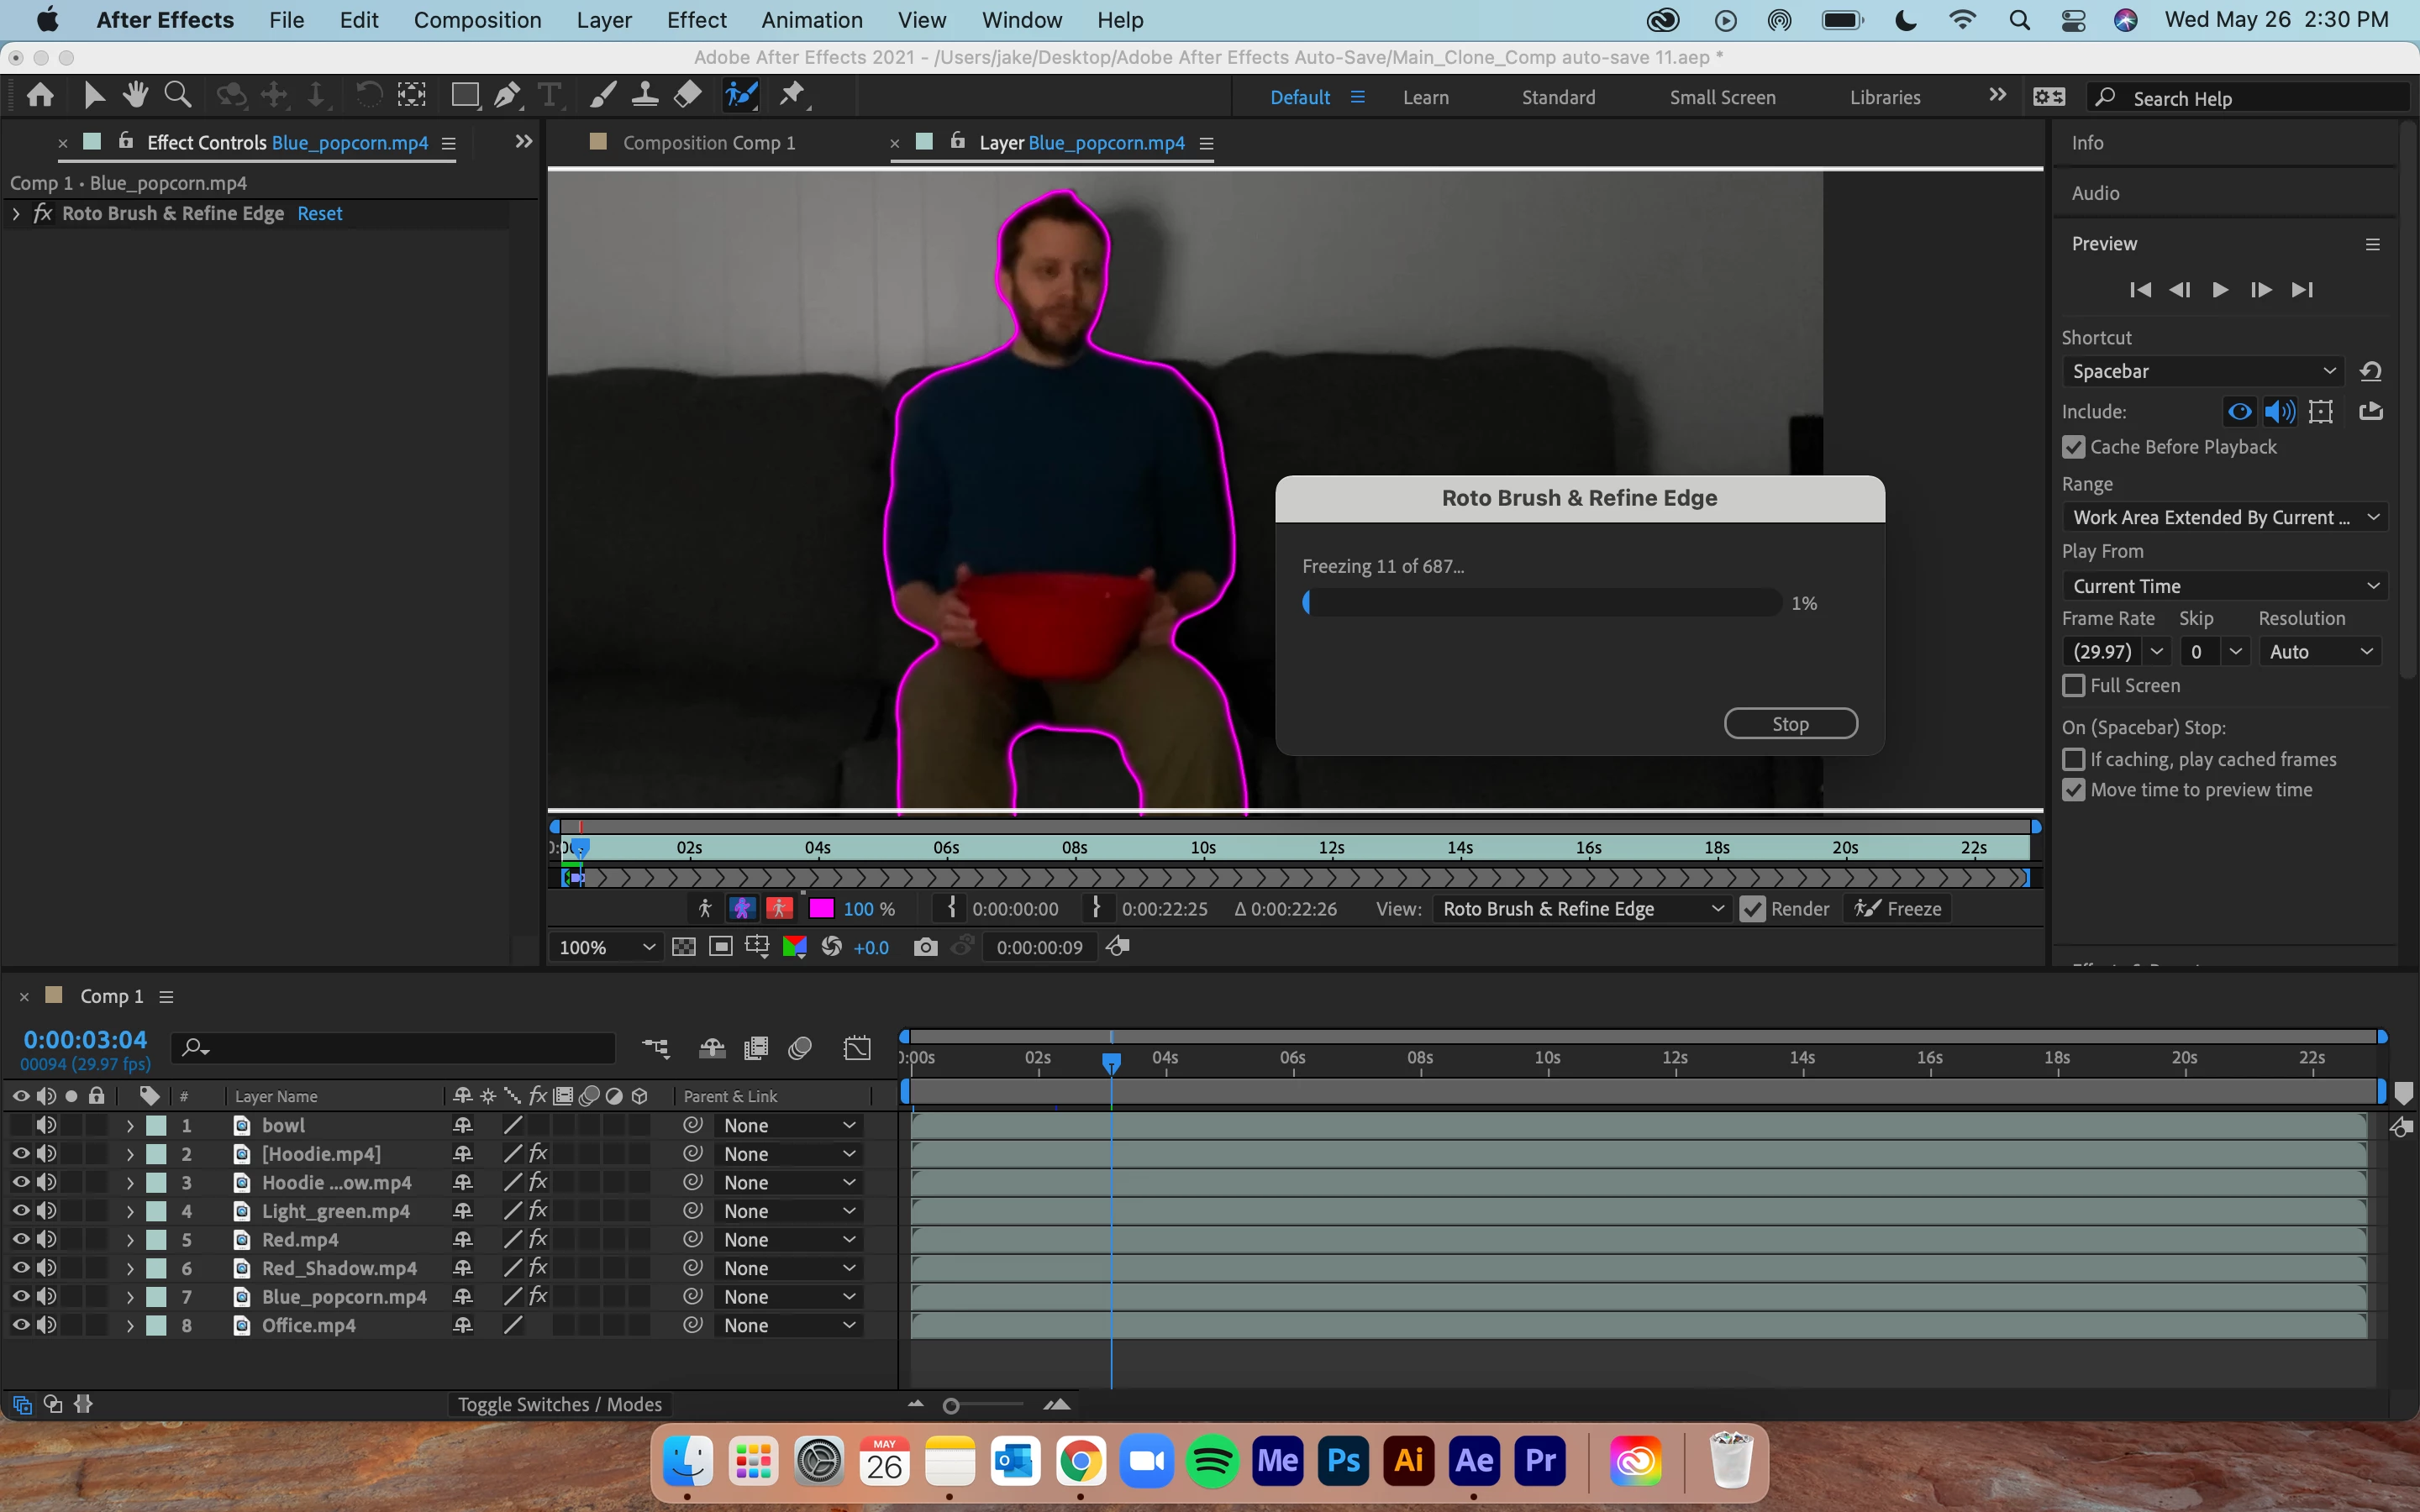
Task: Enable the Full Screen checkbox
Action: click(x=2074, y=685)
